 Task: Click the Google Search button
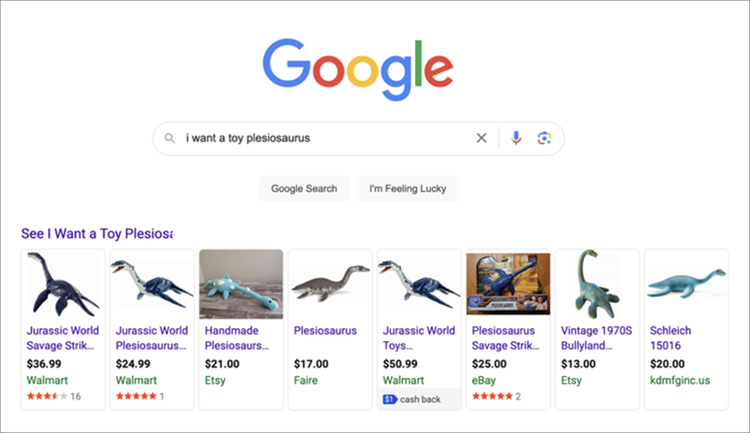click(x=304, y=188)
